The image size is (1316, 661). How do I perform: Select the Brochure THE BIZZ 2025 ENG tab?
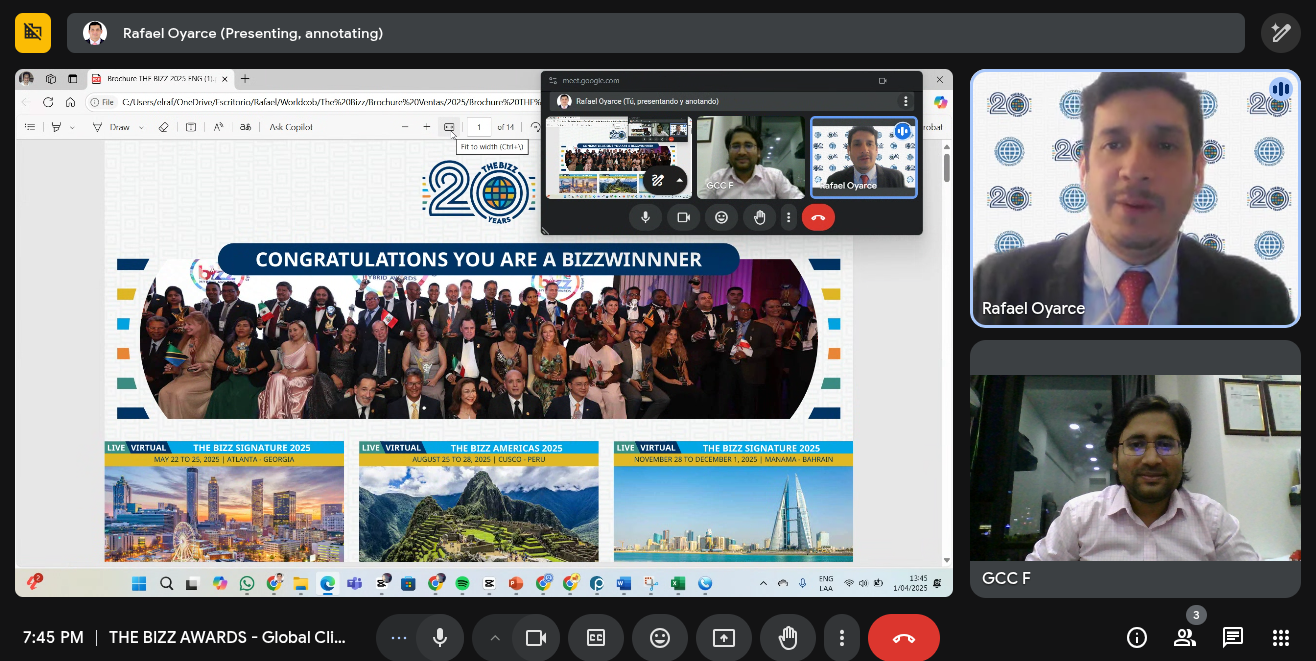[160, 78]
